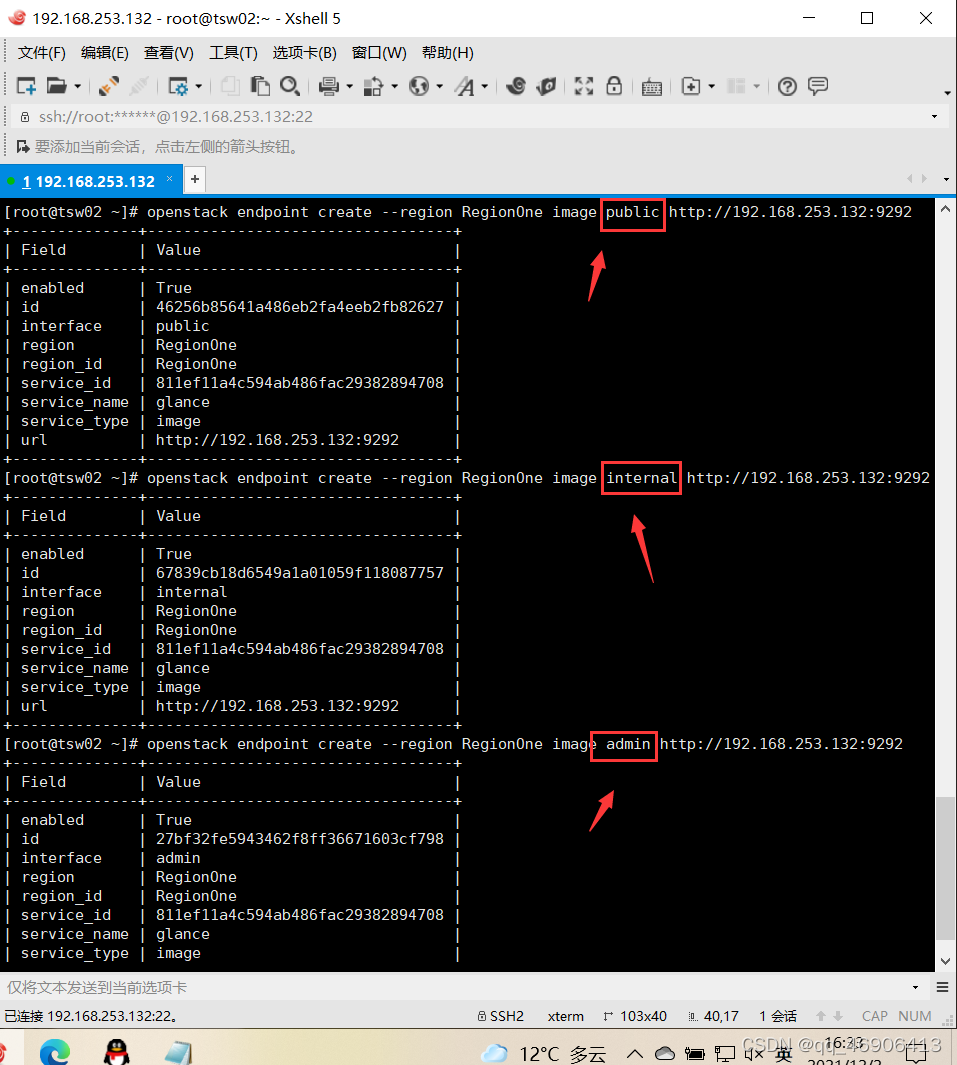This screenshot has width=957, height=1065.
Task: Click the terminal scrollbar up arrow
Action: tap(945, 210)
